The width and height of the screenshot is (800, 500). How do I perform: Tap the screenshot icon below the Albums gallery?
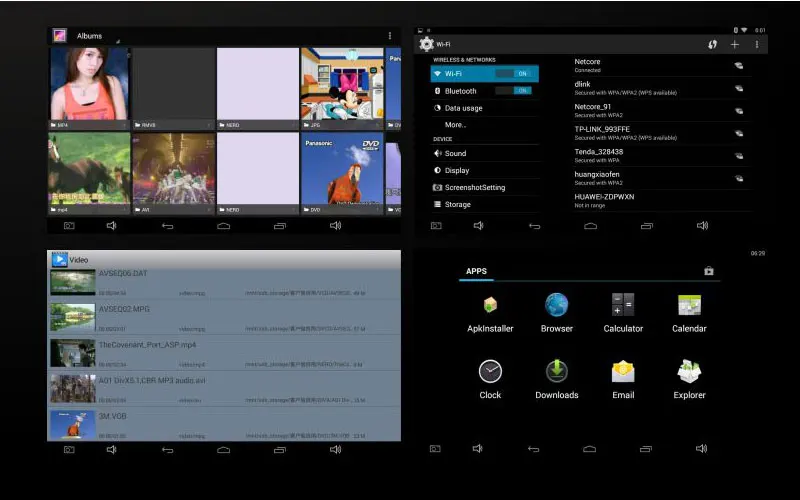69,226
